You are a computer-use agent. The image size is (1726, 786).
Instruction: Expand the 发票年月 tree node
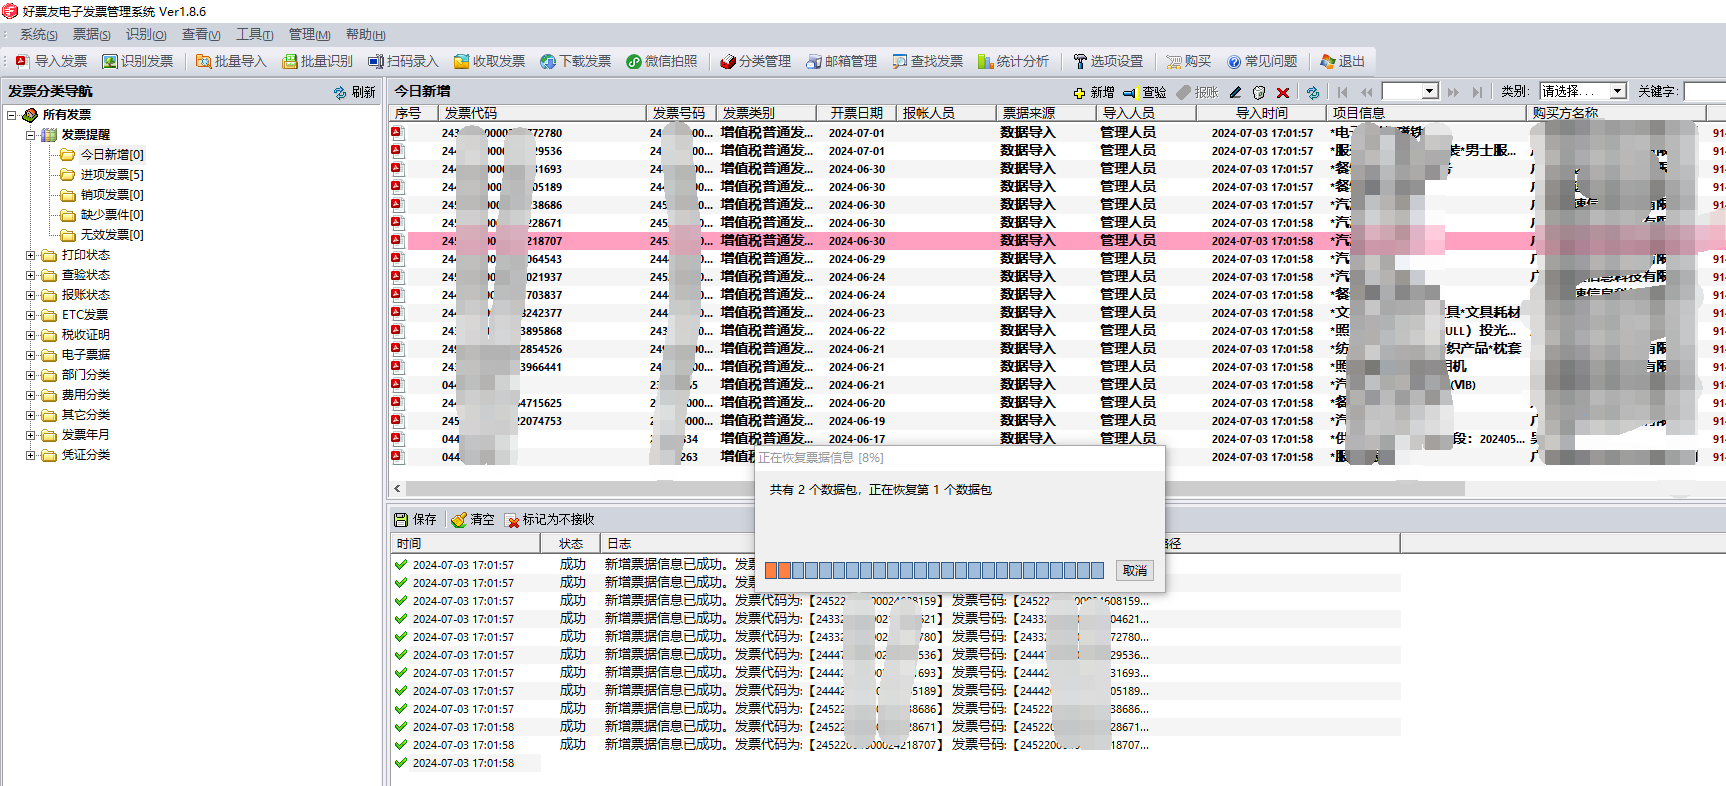(x=30, y=435)
